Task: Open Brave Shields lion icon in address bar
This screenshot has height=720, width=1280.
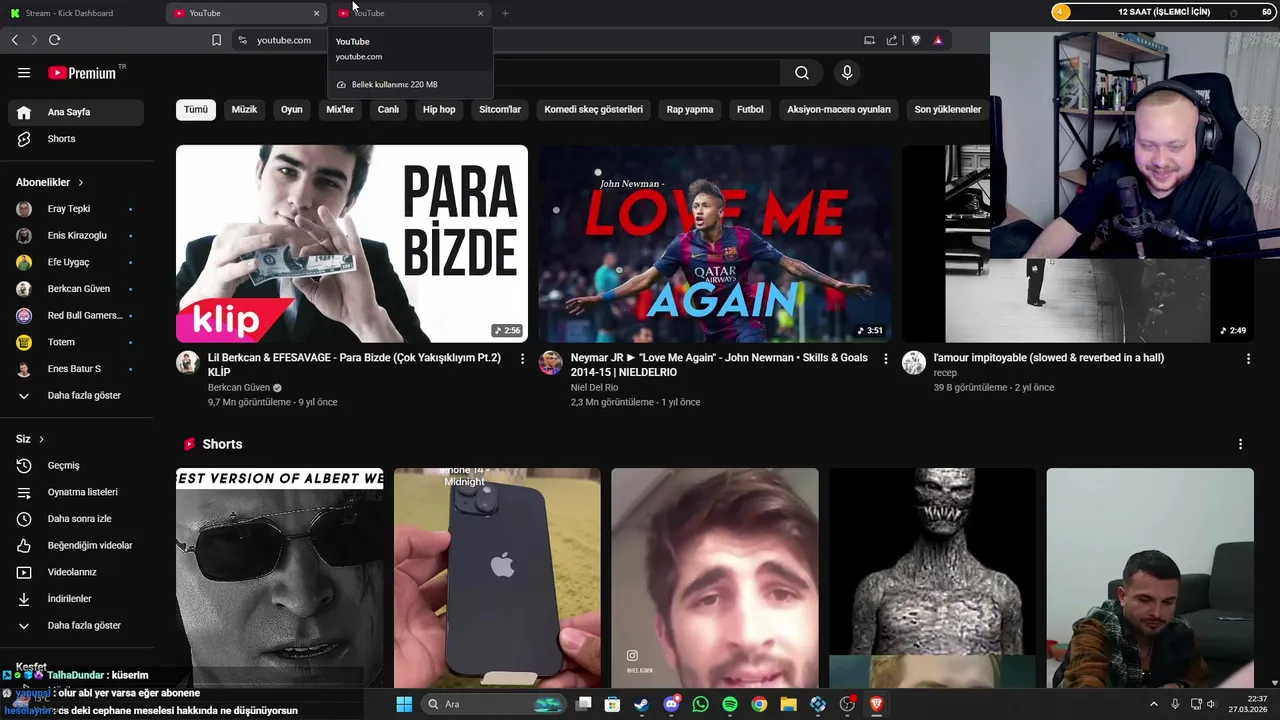Action: click(915, 40)
